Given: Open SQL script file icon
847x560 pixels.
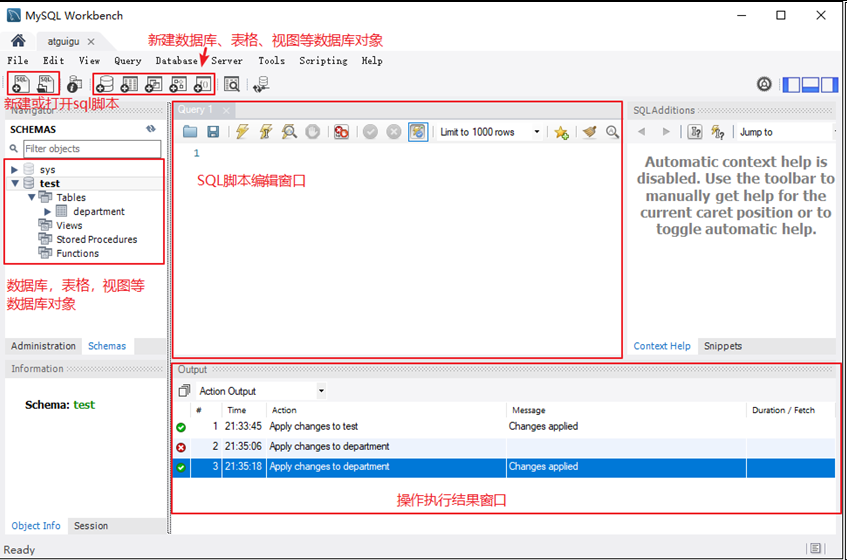Looking at the screenshot, I should 46,84.
